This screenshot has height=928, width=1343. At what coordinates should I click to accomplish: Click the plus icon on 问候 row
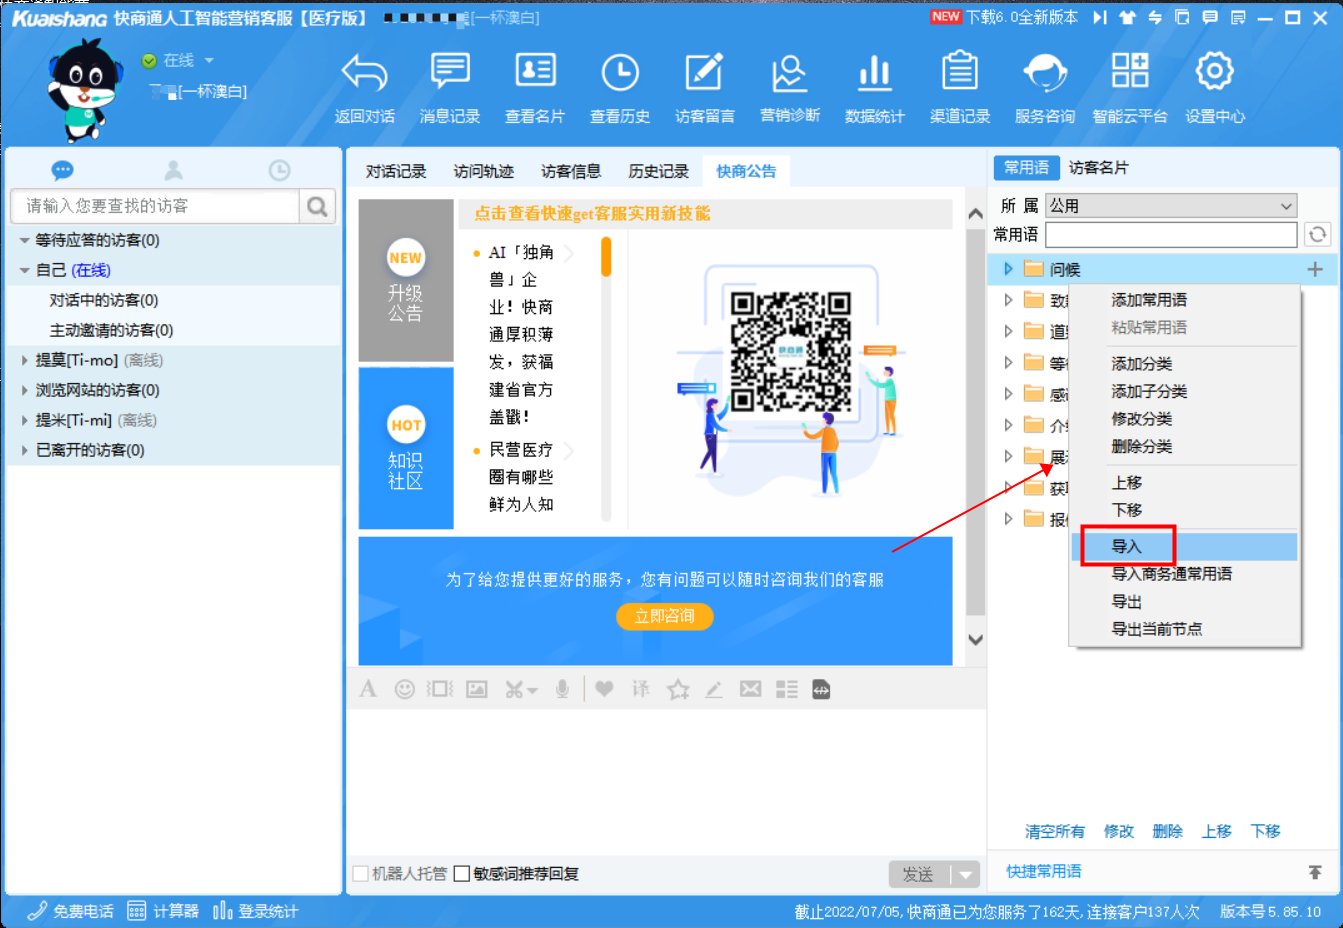1315,269
